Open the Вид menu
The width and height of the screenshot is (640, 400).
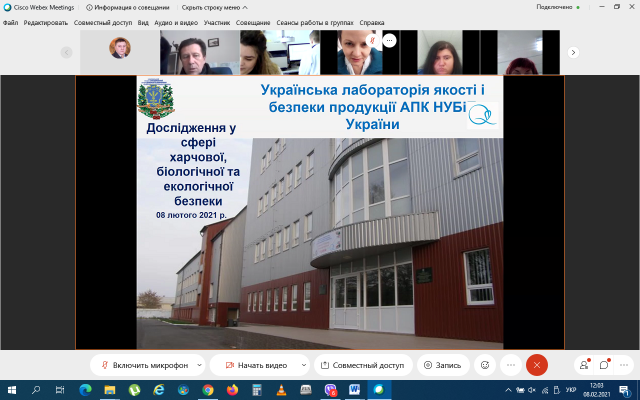click(x=143, y=23)
